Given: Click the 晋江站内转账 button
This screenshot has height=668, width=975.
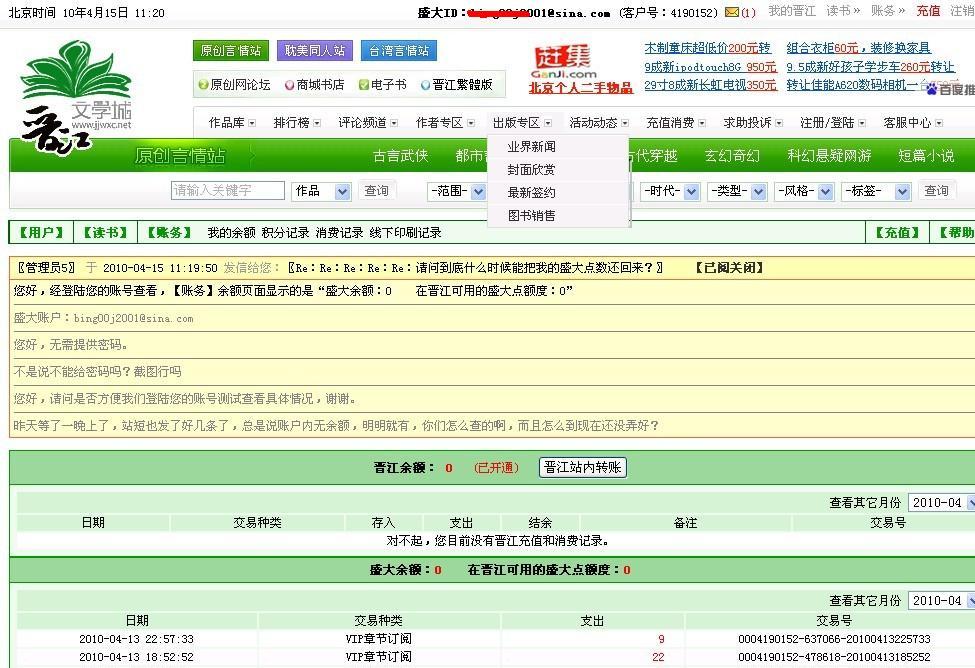Looking at the screenshot, I should pos(583,467).
